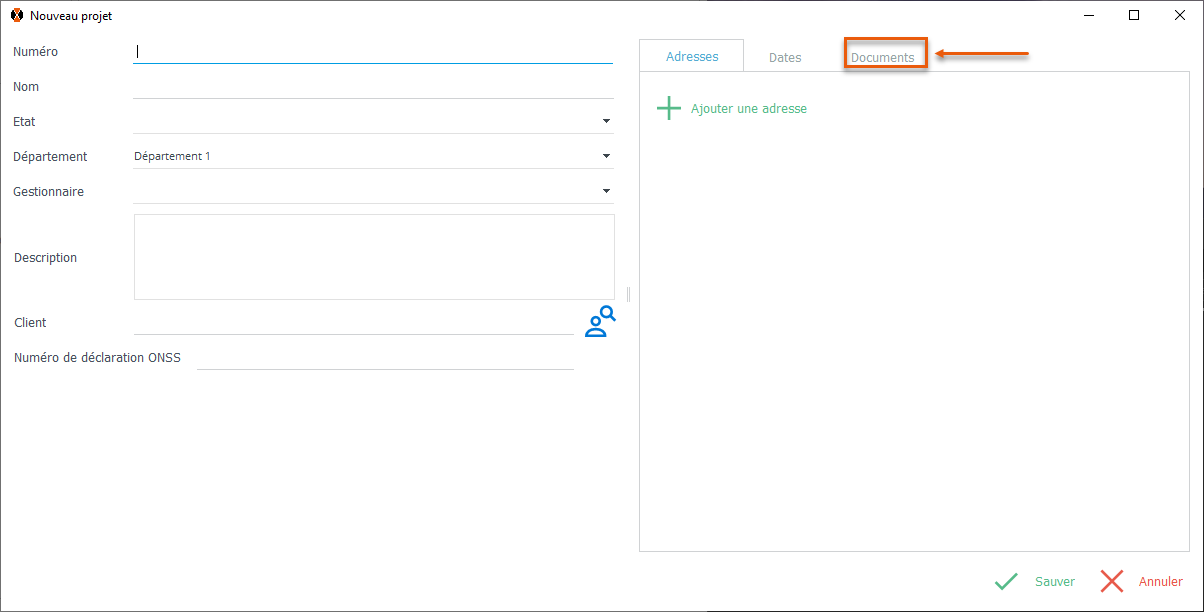Click inside the Description text area
Viewport: 1204px width, 612px height.
(374, 257)
